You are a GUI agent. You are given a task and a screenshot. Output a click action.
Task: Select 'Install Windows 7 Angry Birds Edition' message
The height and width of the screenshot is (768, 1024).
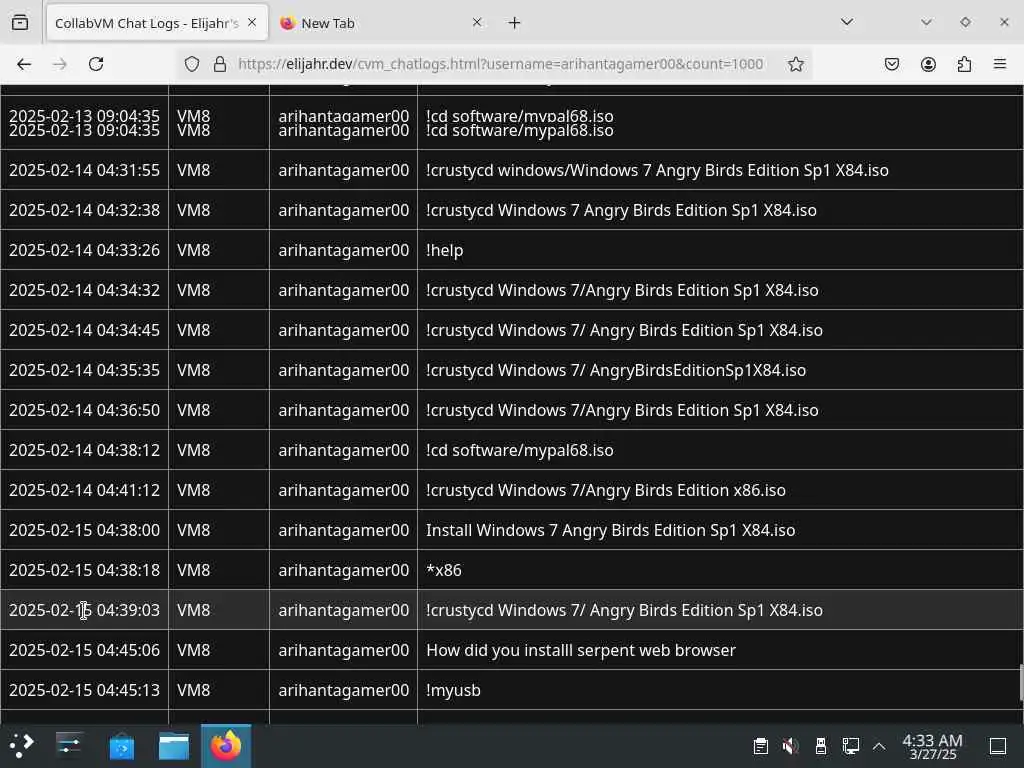(x=611, y=530)
